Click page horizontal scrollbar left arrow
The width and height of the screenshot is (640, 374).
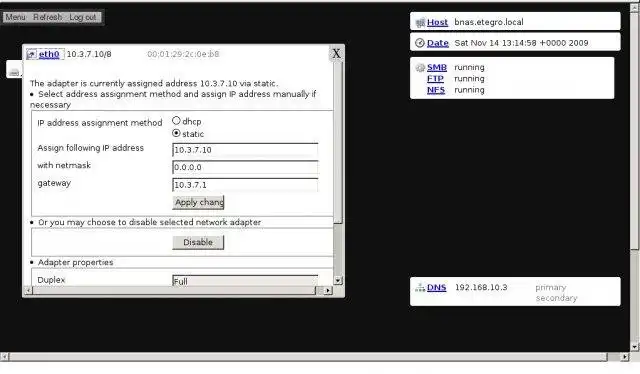click(4, 357)
